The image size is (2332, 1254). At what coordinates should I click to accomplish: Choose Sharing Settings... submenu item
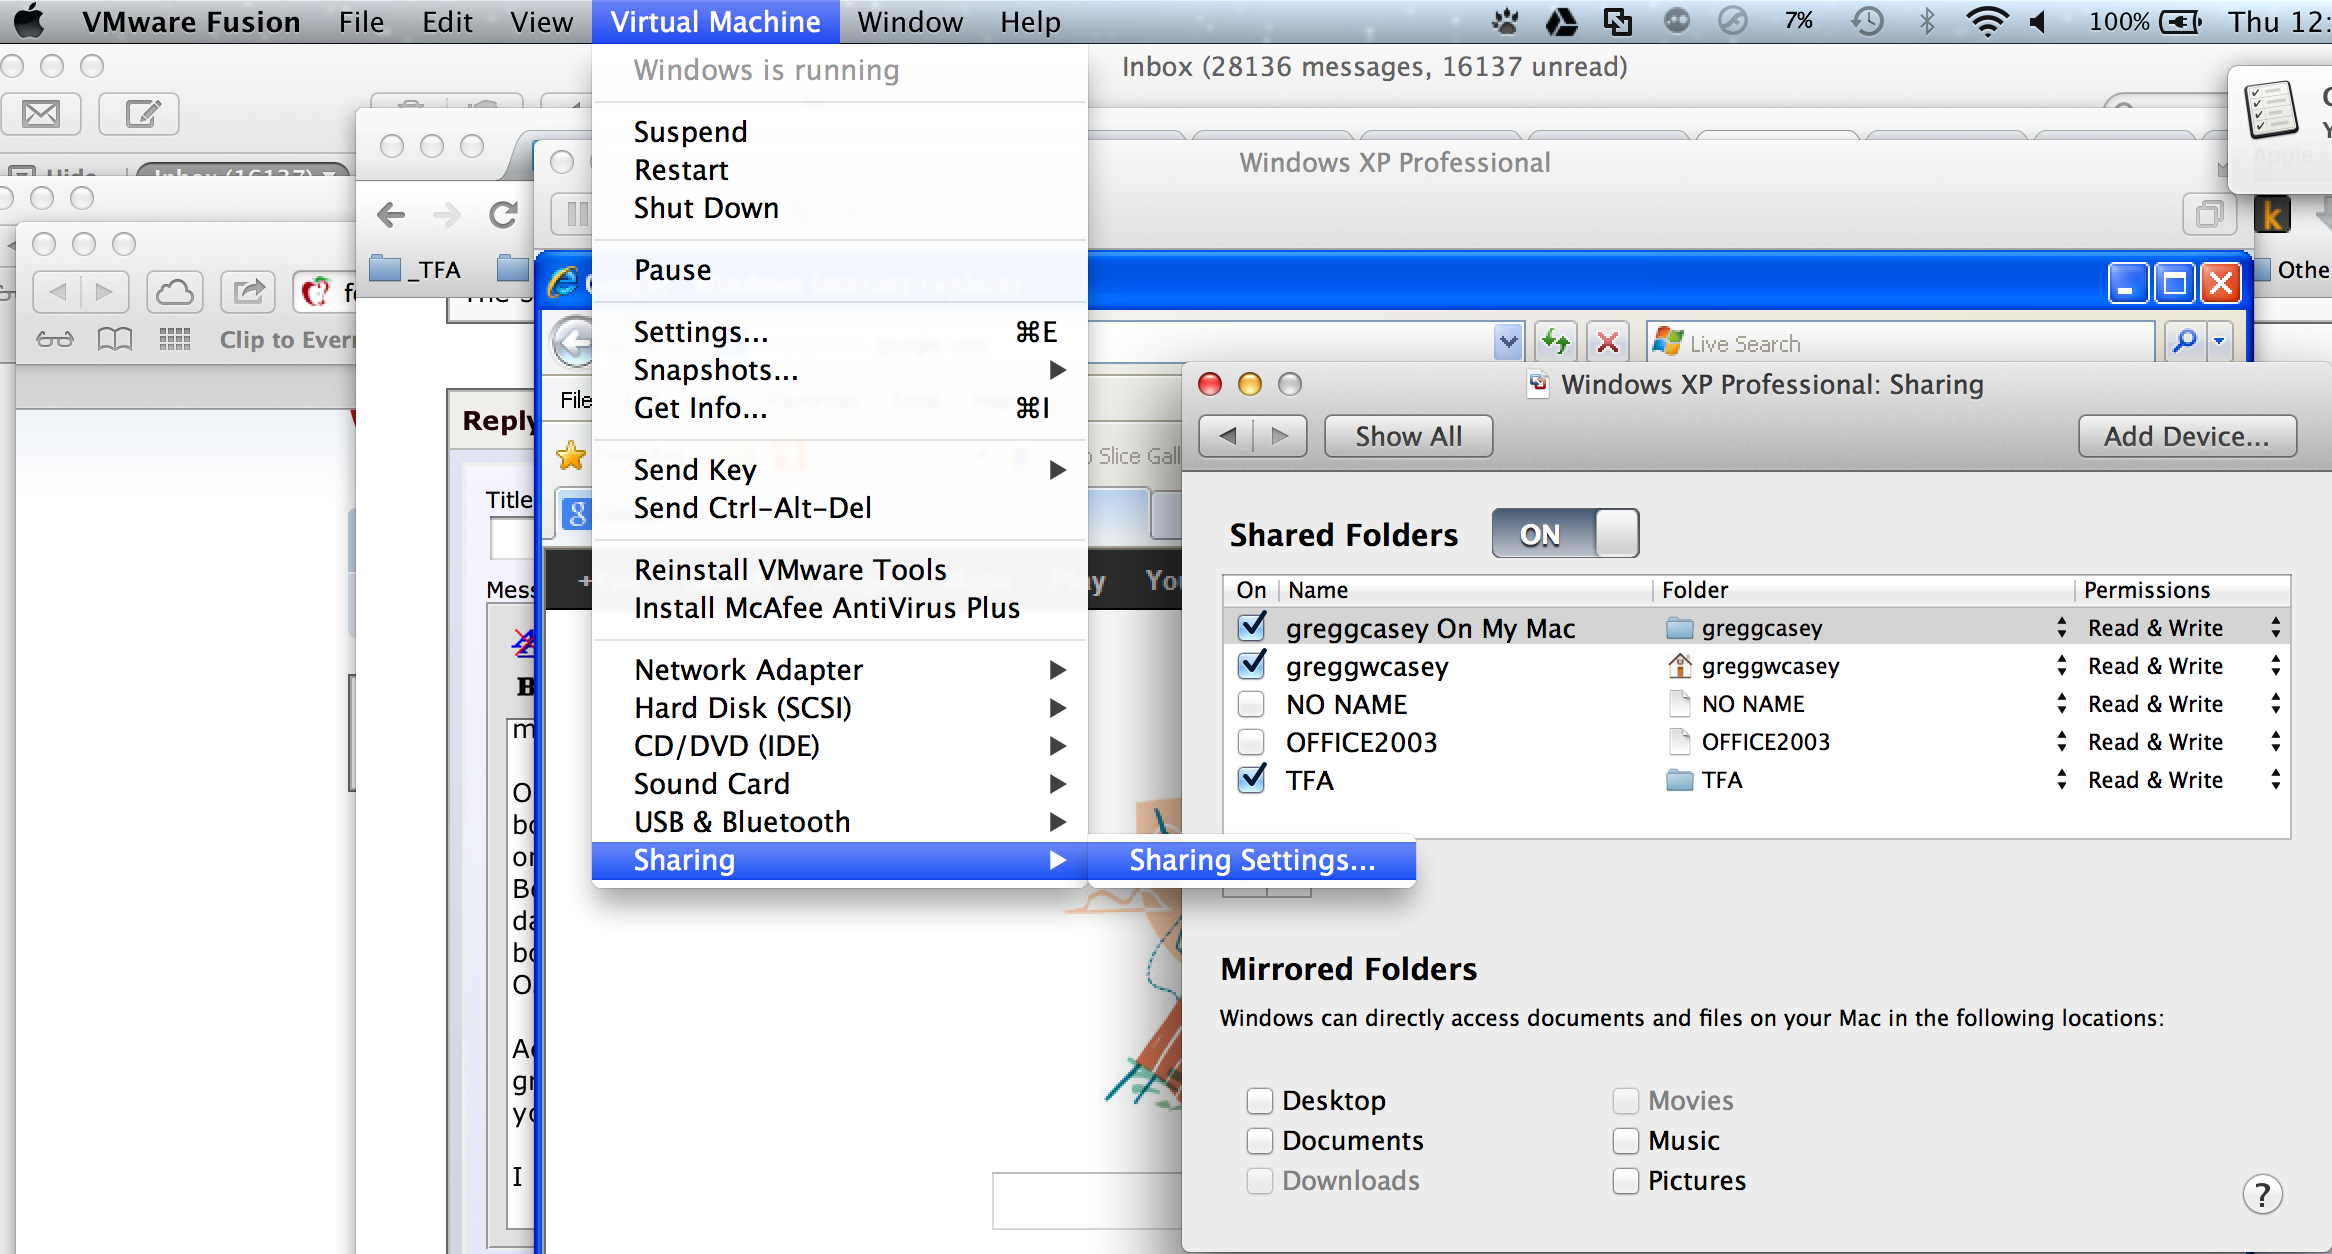pos(1252,860)
